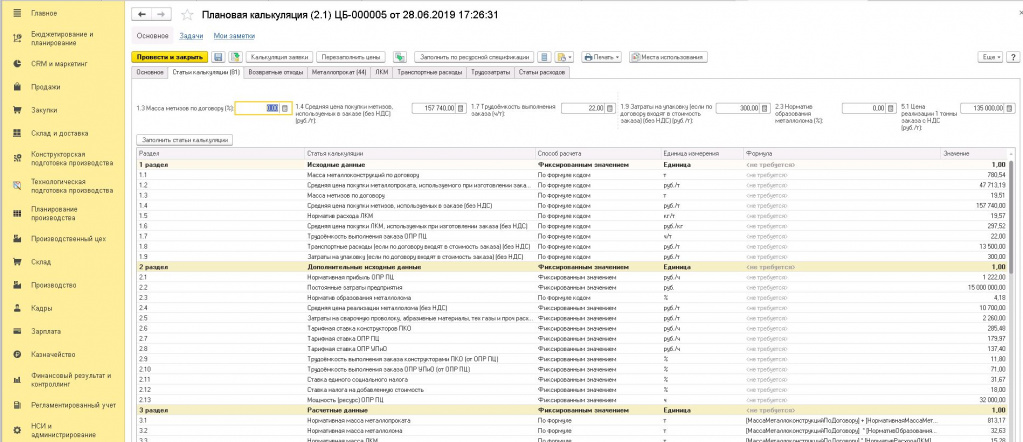The height and width of the screenshot is (442, 1023).
Task: Open Технологическая подготовка производства section
Action: coord(63,186)
